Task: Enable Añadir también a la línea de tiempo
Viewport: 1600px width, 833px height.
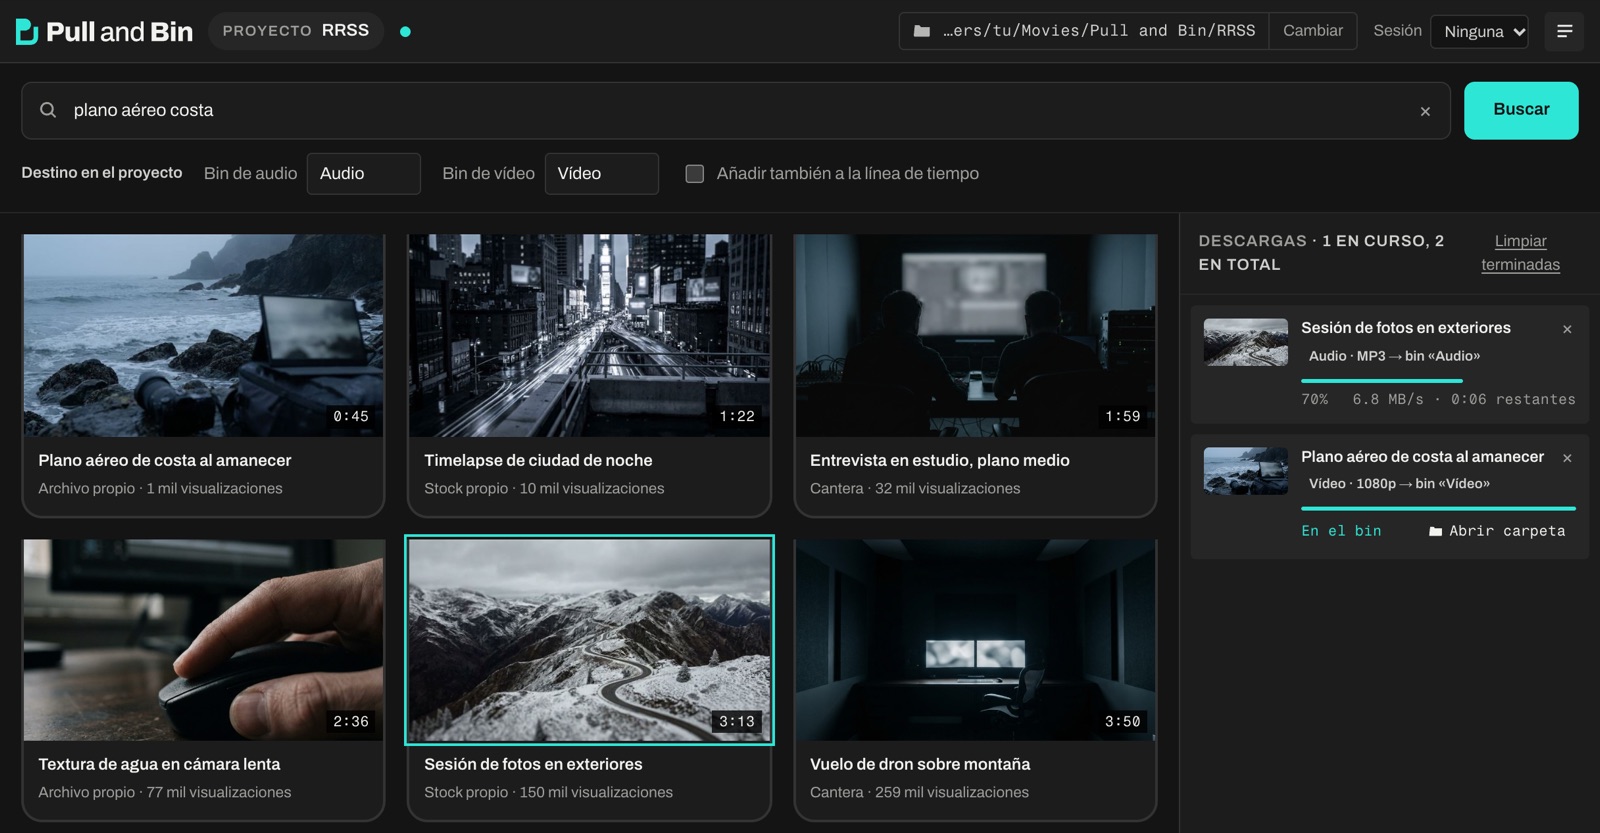Action: pyautogui.click(x=695, y=173)
